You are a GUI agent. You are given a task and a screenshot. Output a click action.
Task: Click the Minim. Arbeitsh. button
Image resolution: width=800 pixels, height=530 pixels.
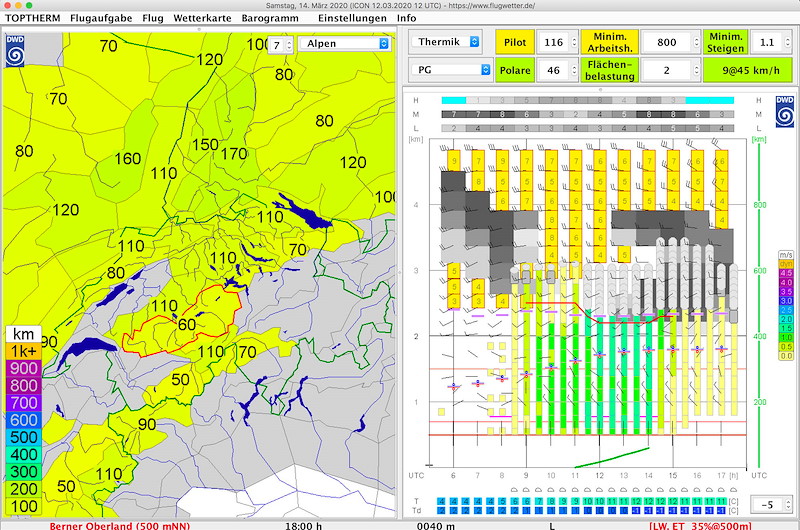609,42
